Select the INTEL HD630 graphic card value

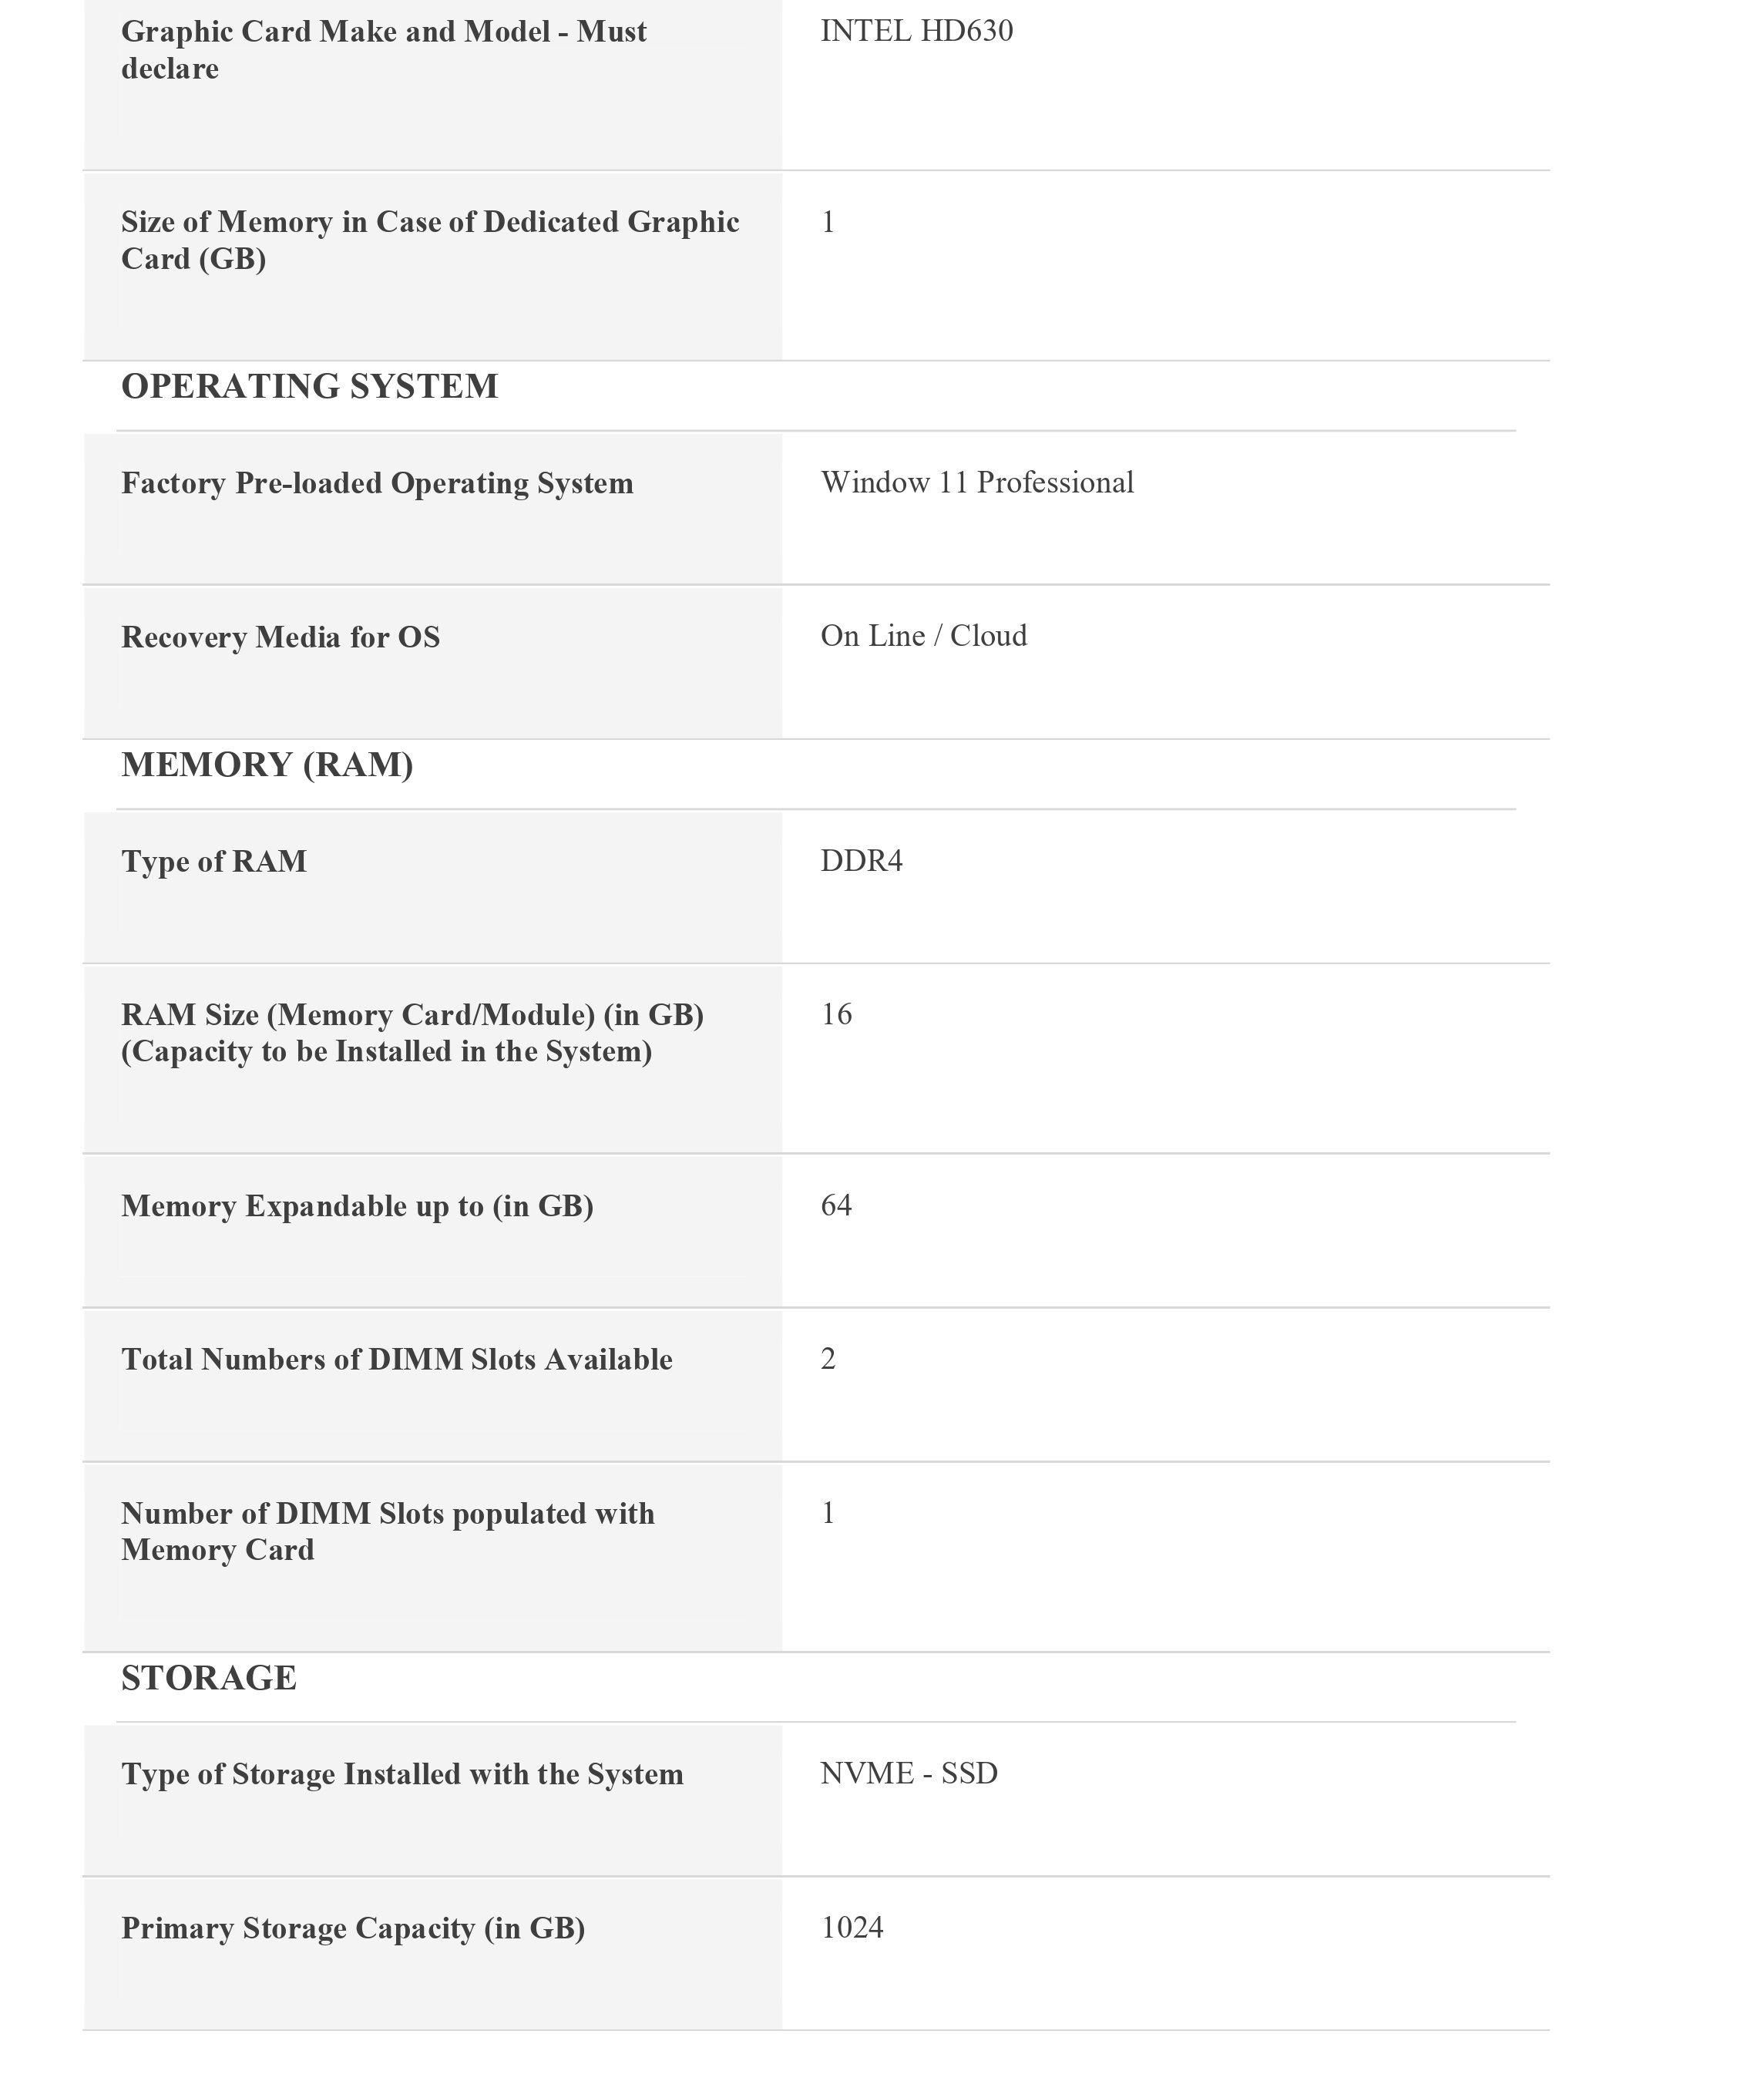coord(916,31)
